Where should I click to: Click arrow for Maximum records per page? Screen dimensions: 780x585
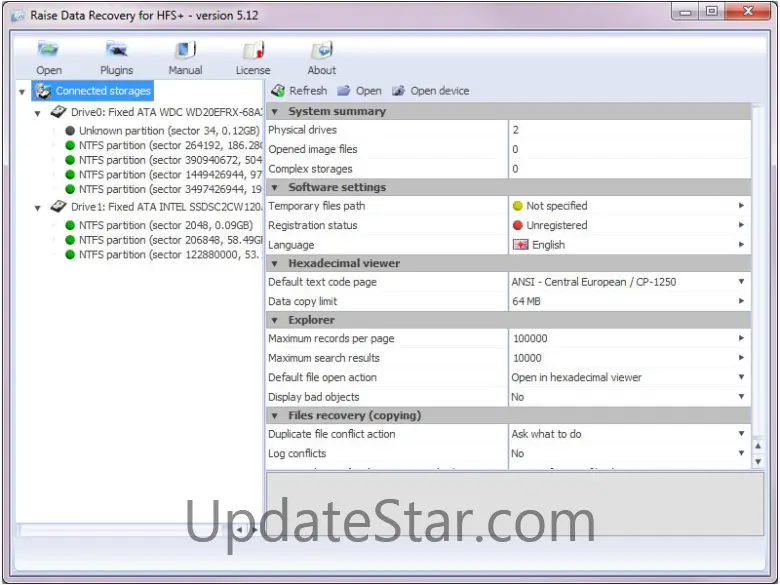(x=741, y=338)
